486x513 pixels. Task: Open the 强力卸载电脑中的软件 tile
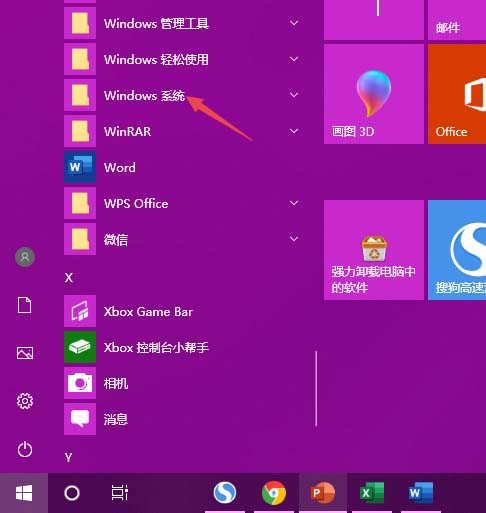point(374,250)
